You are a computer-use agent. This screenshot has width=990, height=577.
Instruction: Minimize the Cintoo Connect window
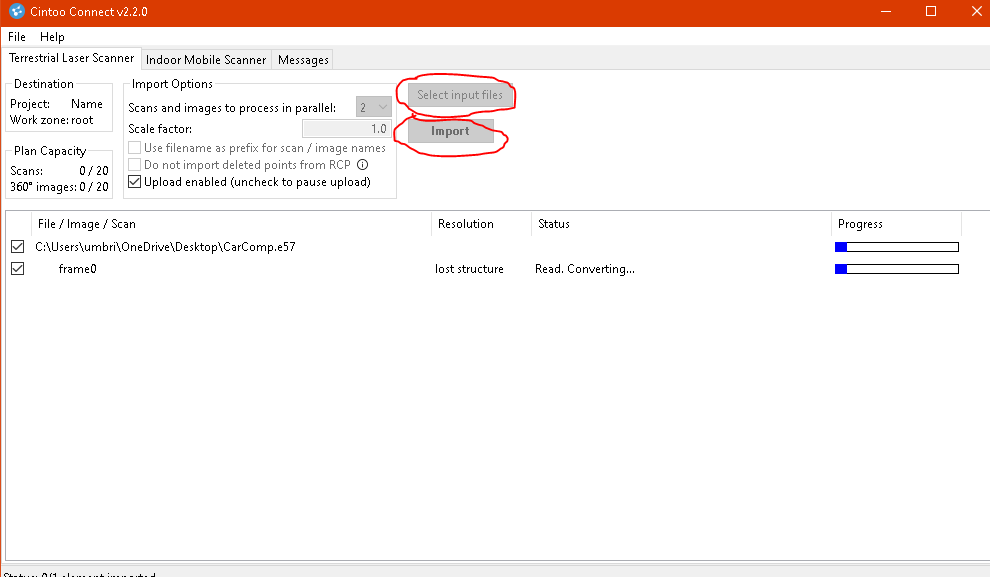pos(886,11)
